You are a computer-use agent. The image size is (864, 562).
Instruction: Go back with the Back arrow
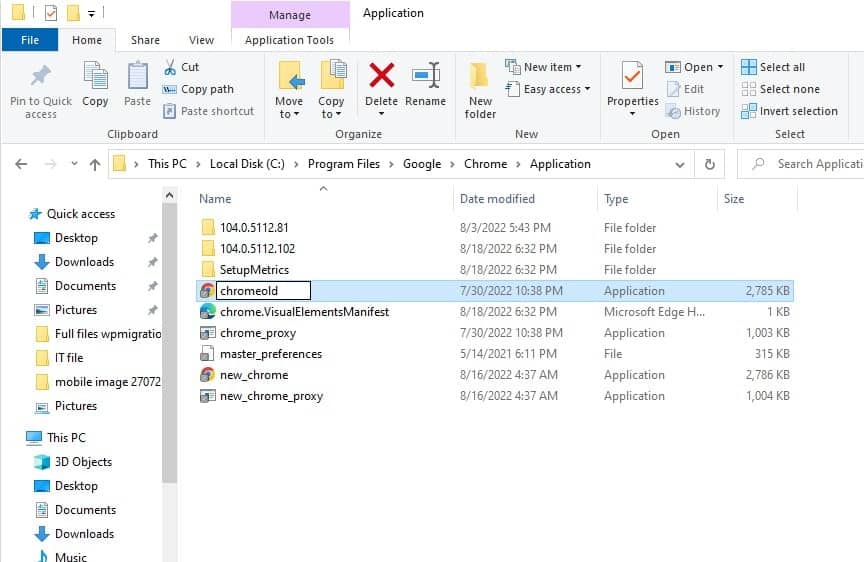pos(21,164)
